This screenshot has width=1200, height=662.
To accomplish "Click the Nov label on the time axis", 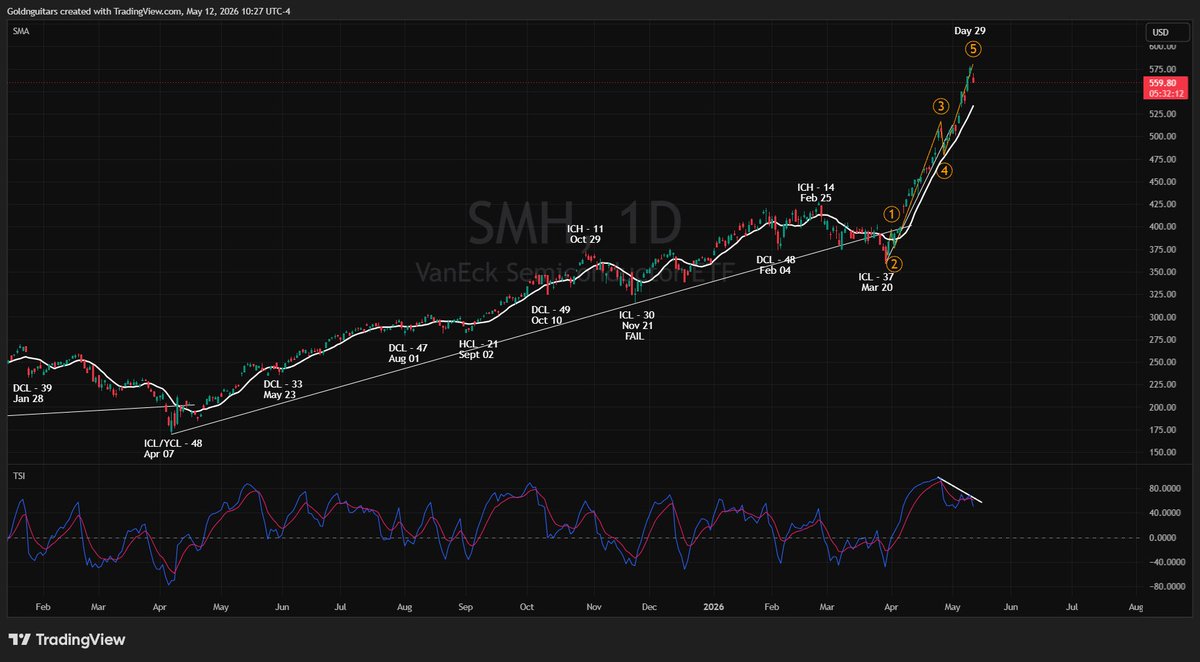I will 593,607.
